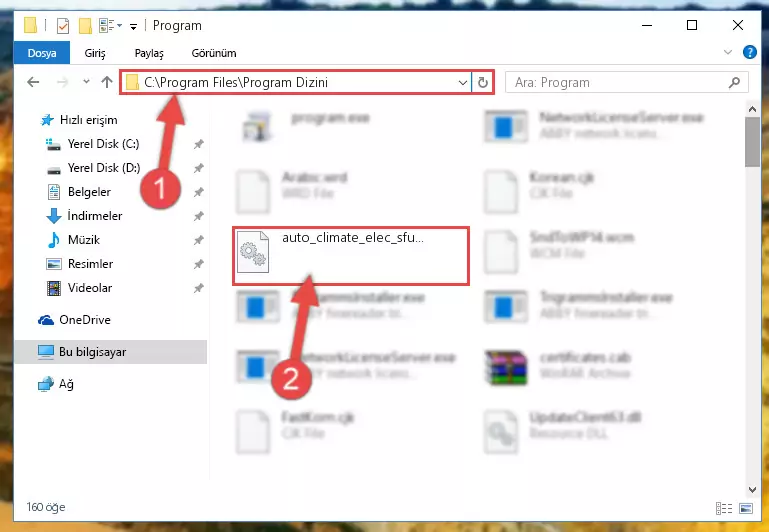Click the Properties quick access icon
The image size is (769, 532).
click(x=63, y=25)
